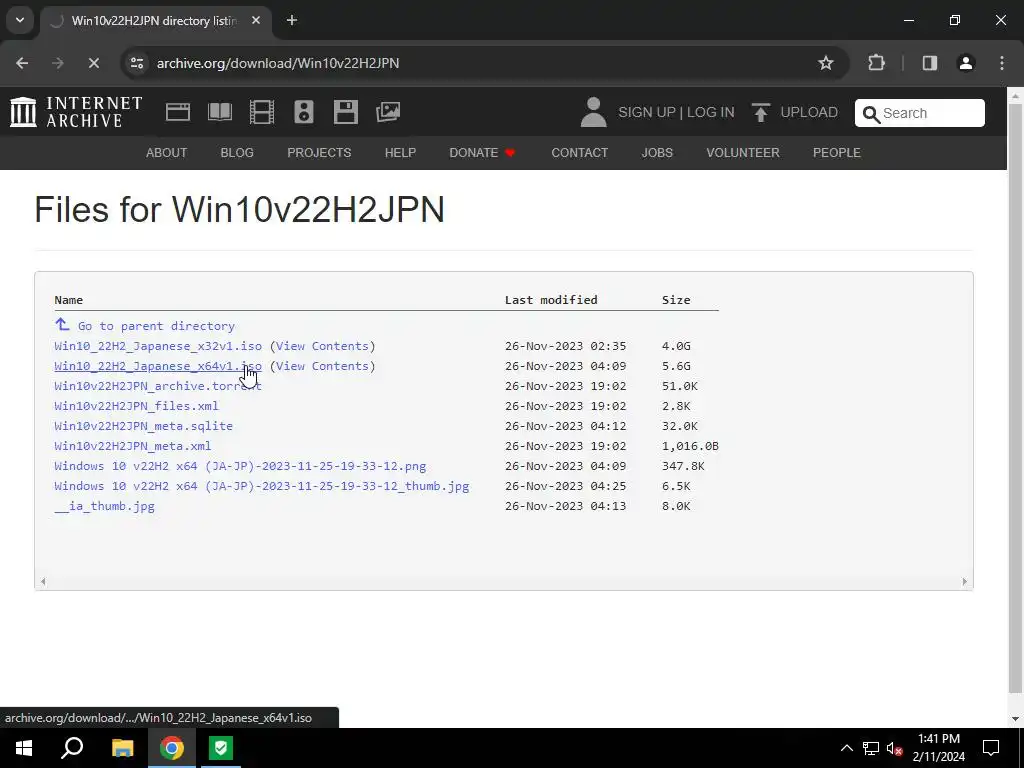The image size is (1024, 768).
Task: Click the SIGN UP link
Action: pos(647,112)
